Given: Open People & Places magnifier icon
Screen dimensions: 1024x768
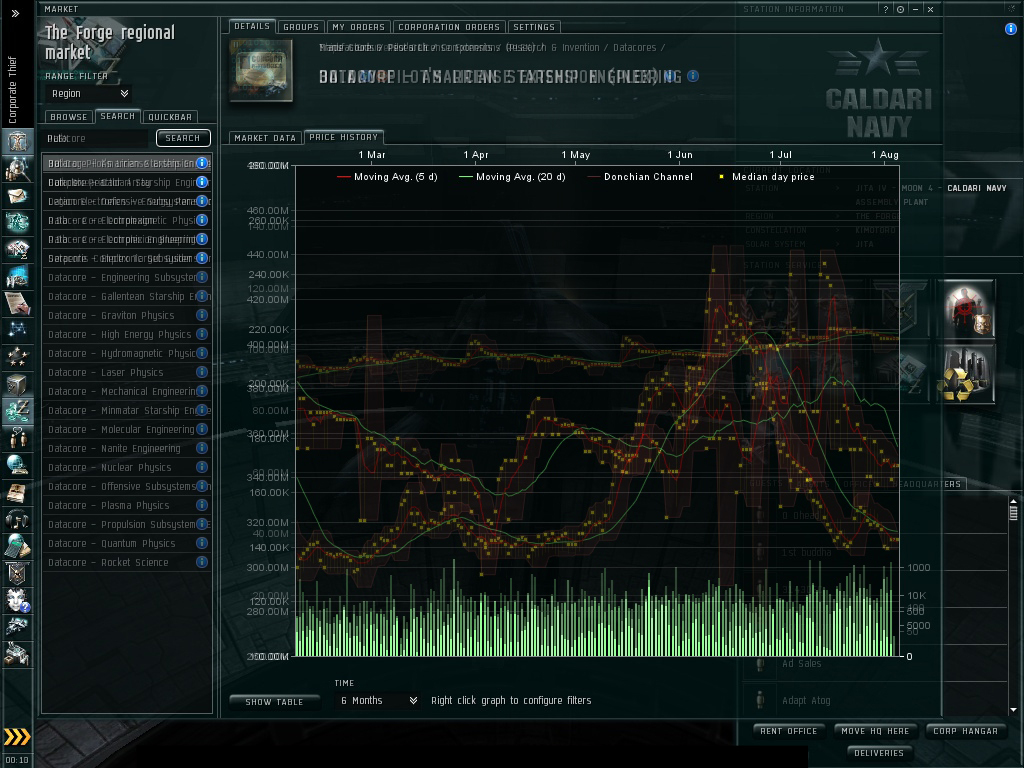Looking at the screenshot, I should coord(17,168).
